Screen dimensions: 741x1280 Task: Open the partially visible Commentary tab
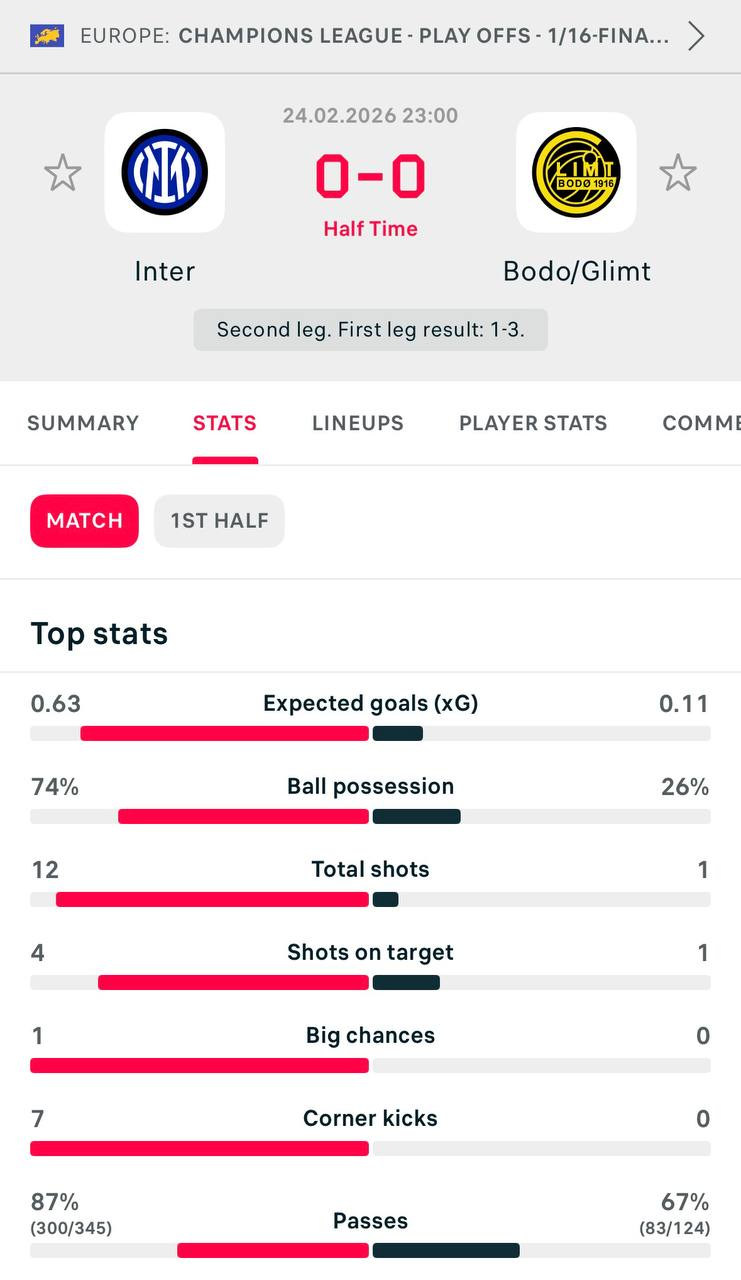coord(700,423)
